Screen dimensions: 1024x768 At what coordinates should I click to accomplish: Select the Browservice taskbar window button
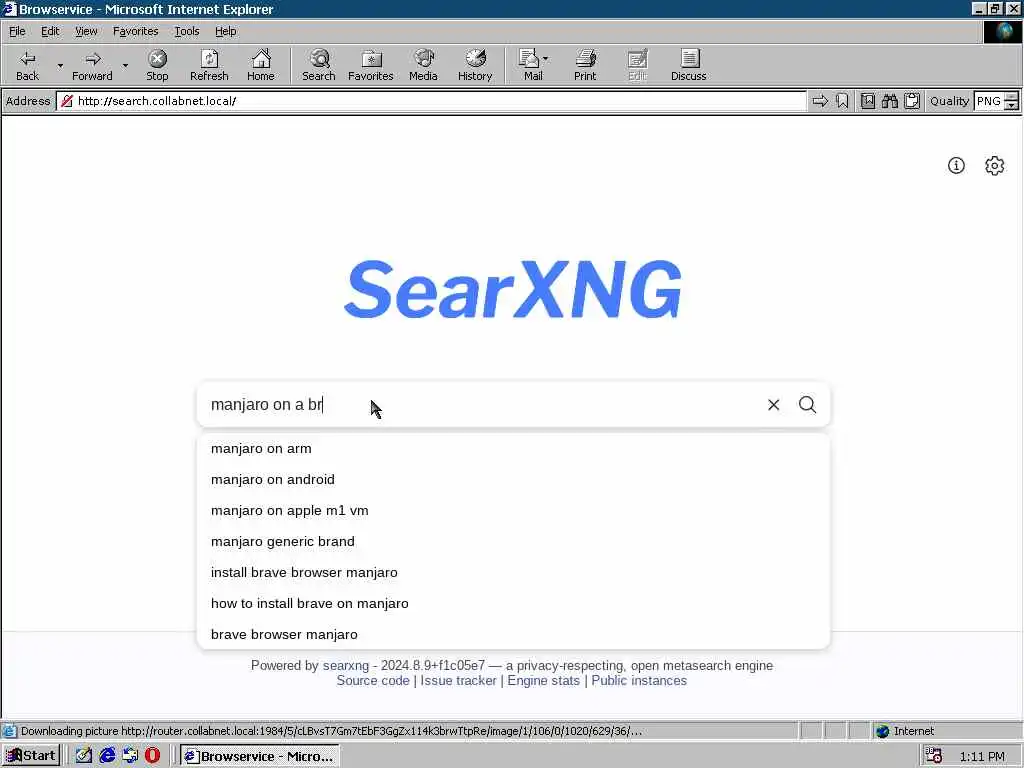[259, 756]
